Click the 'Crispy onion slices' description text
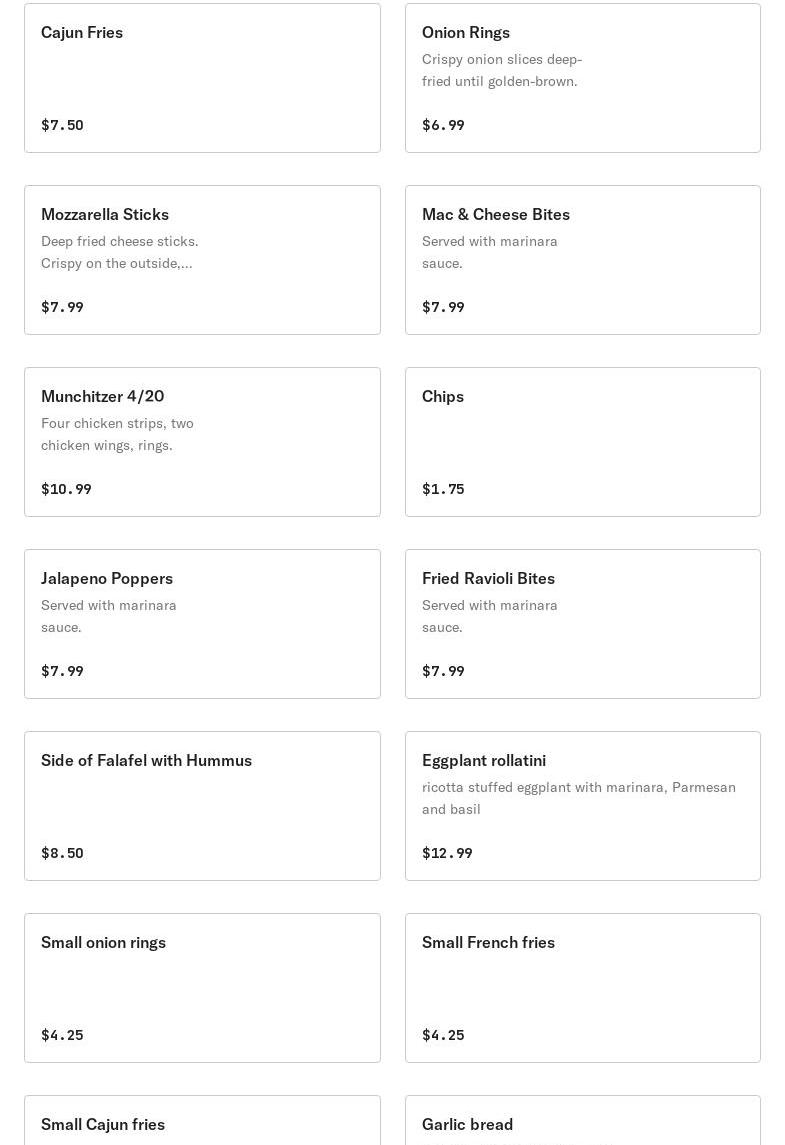Image resolution: width=785 pixels, height=1145 pixels. tap(501, 70)
